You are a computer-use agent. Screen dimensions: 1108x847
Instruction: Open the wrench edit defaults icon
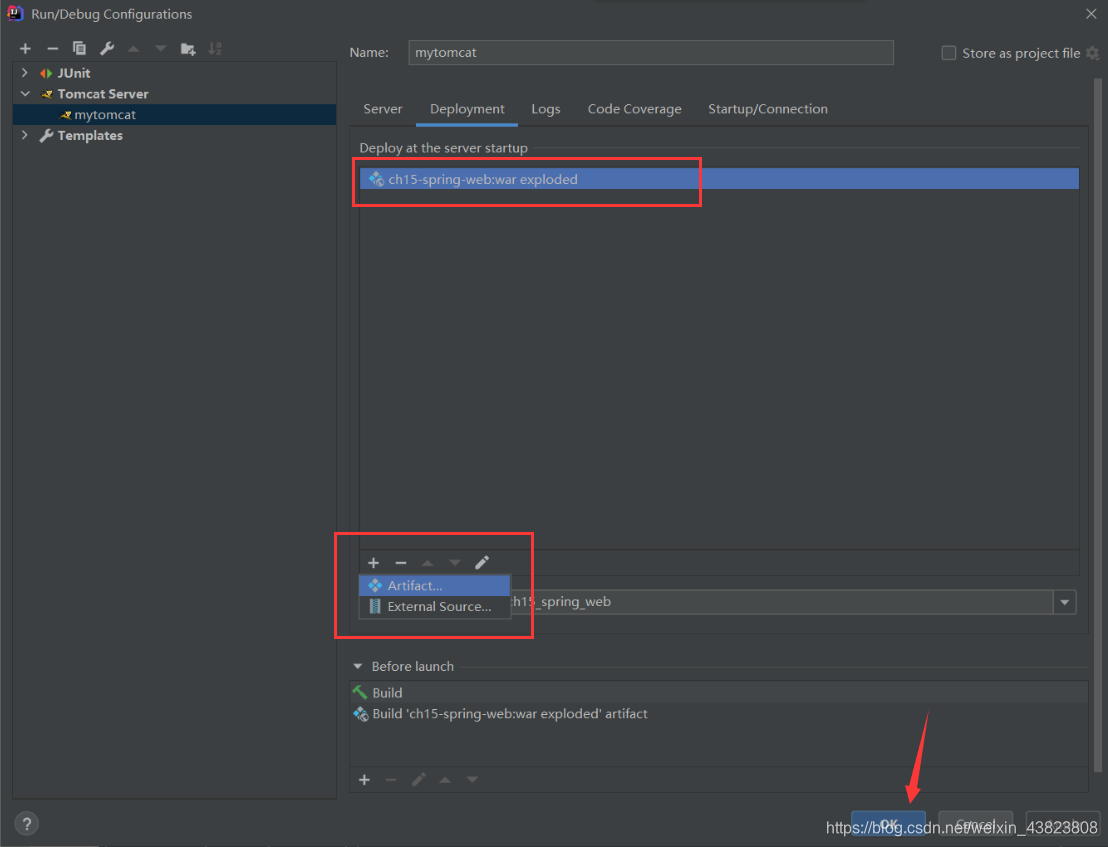(x=106, y=49)
